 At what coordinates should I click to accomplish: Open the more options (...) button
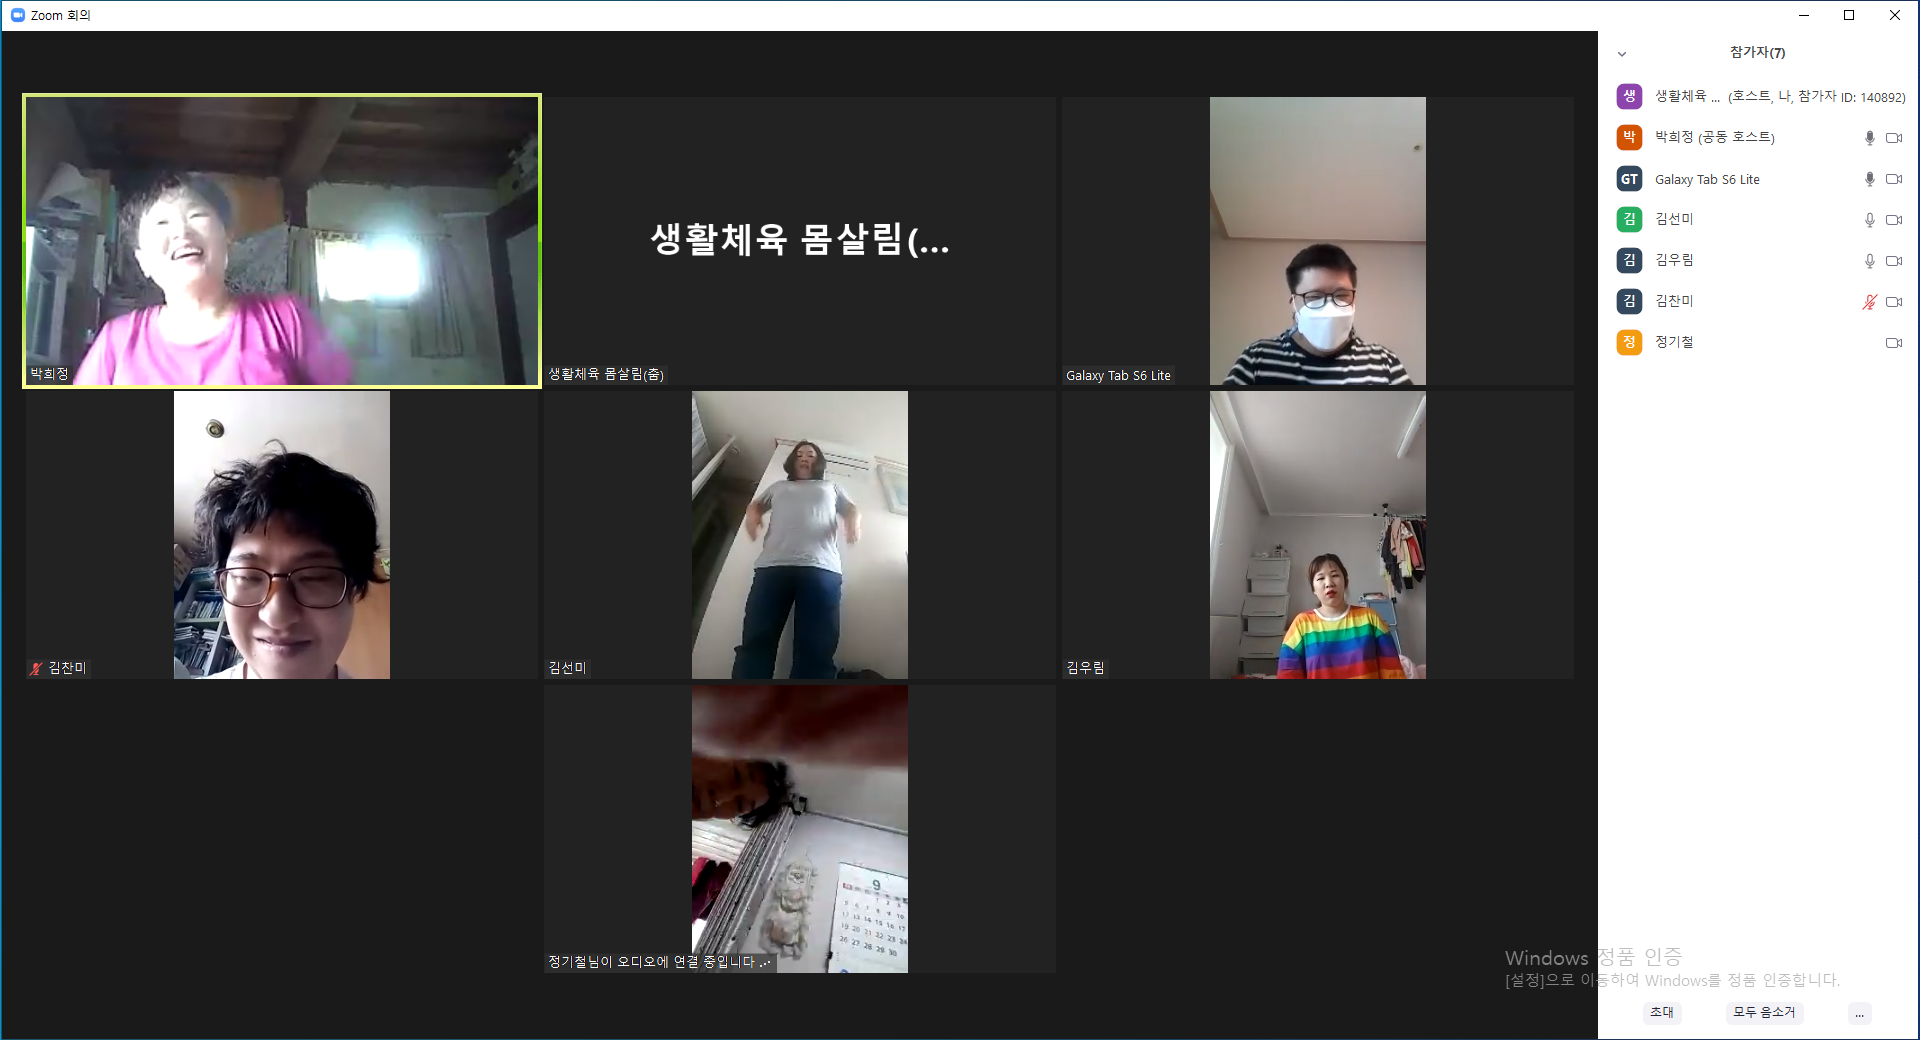point(1859,1013)
